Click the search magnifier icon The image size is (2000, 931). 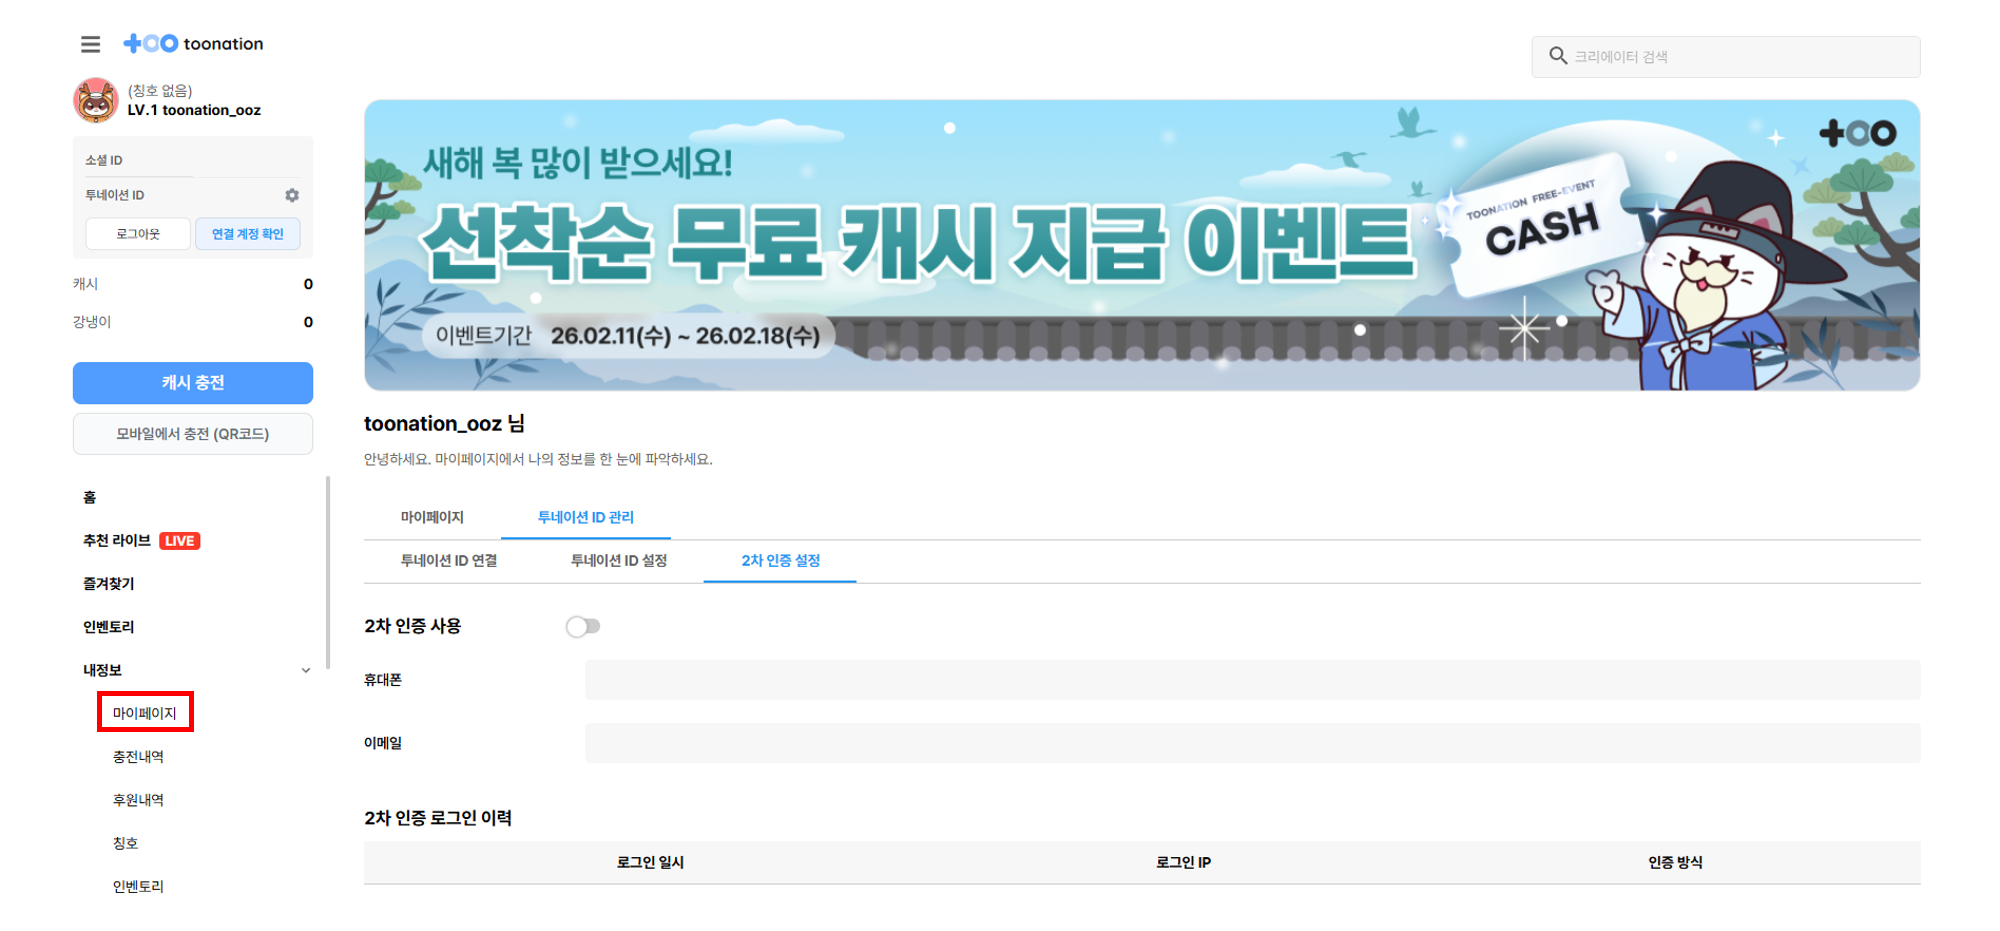point(1558,56)
